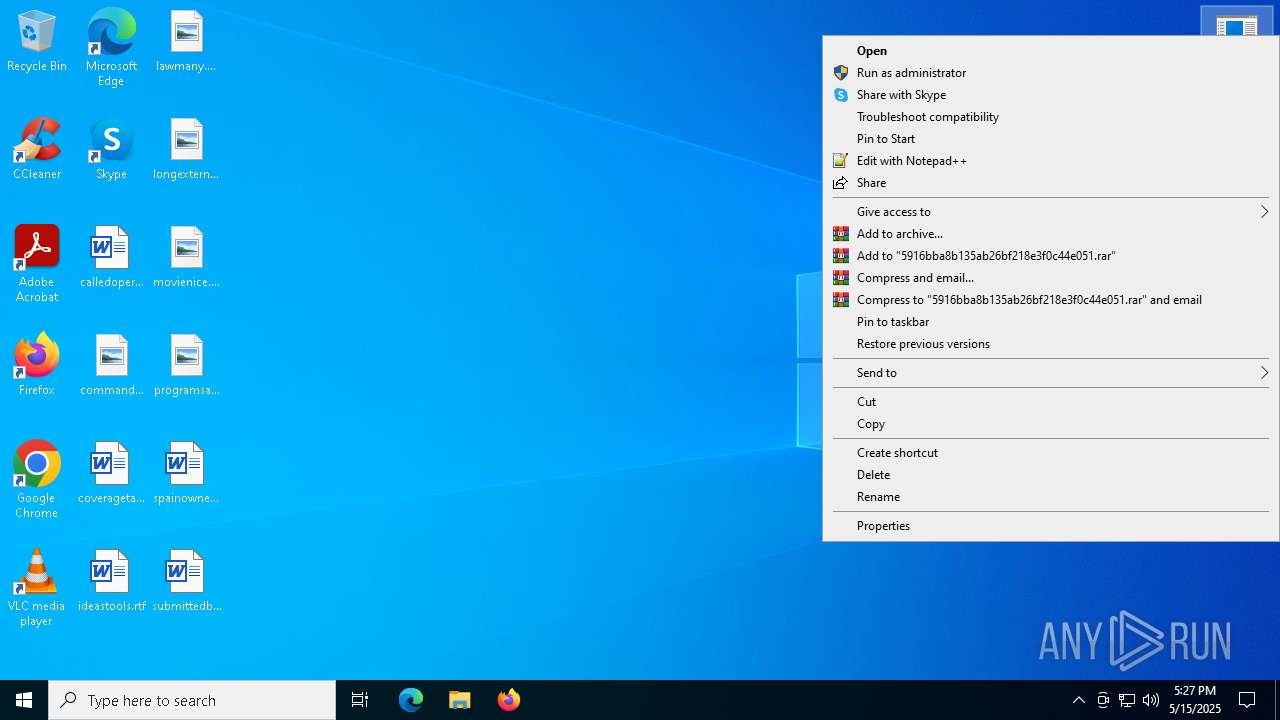Select the Firefox desktop shortcut
Image resolution: width=1280 pixels, height=720 pixels.
[x=37, y=366]
